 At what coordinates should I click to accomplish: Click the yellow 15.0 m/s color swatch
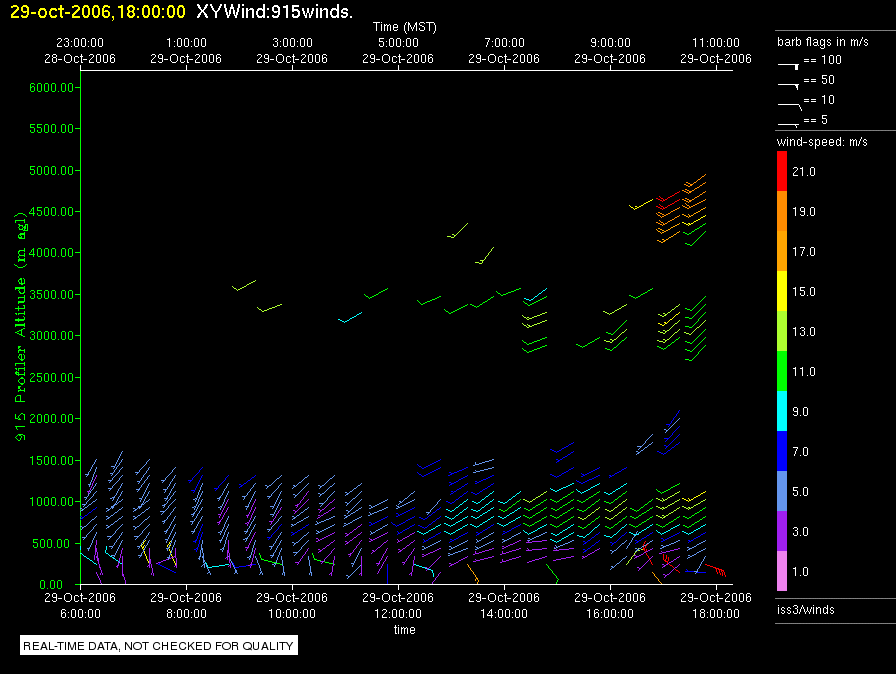tap(782, 291)
